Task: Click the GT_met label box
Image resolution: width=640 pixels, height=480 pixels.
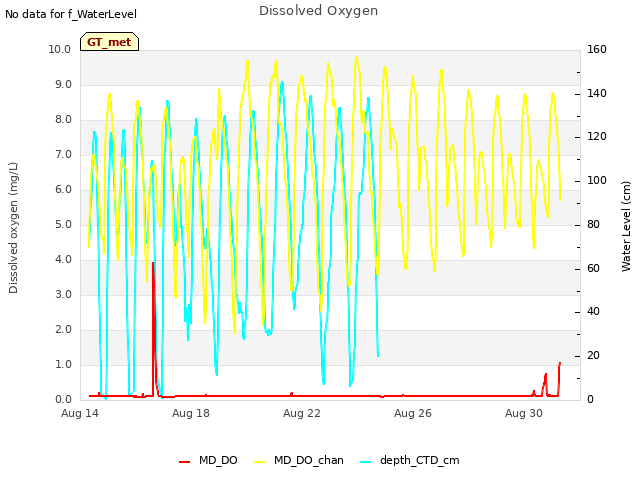Action: click(x=109, y=42)
